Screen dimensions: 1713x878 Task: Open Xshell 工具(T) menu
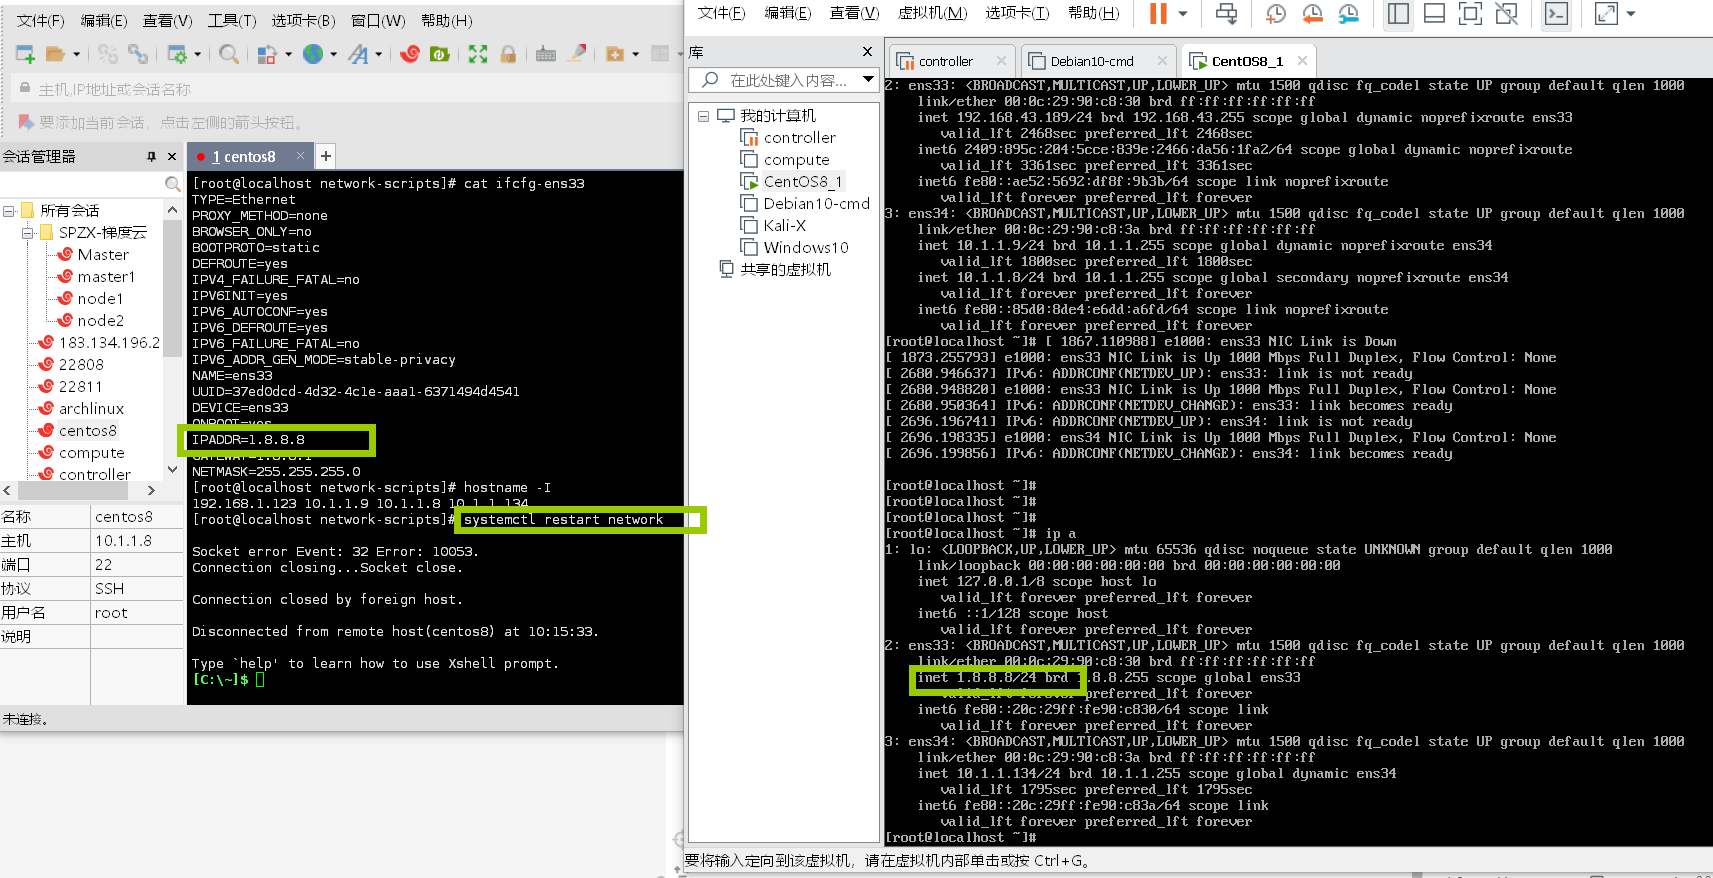click(x=232, y=20)
